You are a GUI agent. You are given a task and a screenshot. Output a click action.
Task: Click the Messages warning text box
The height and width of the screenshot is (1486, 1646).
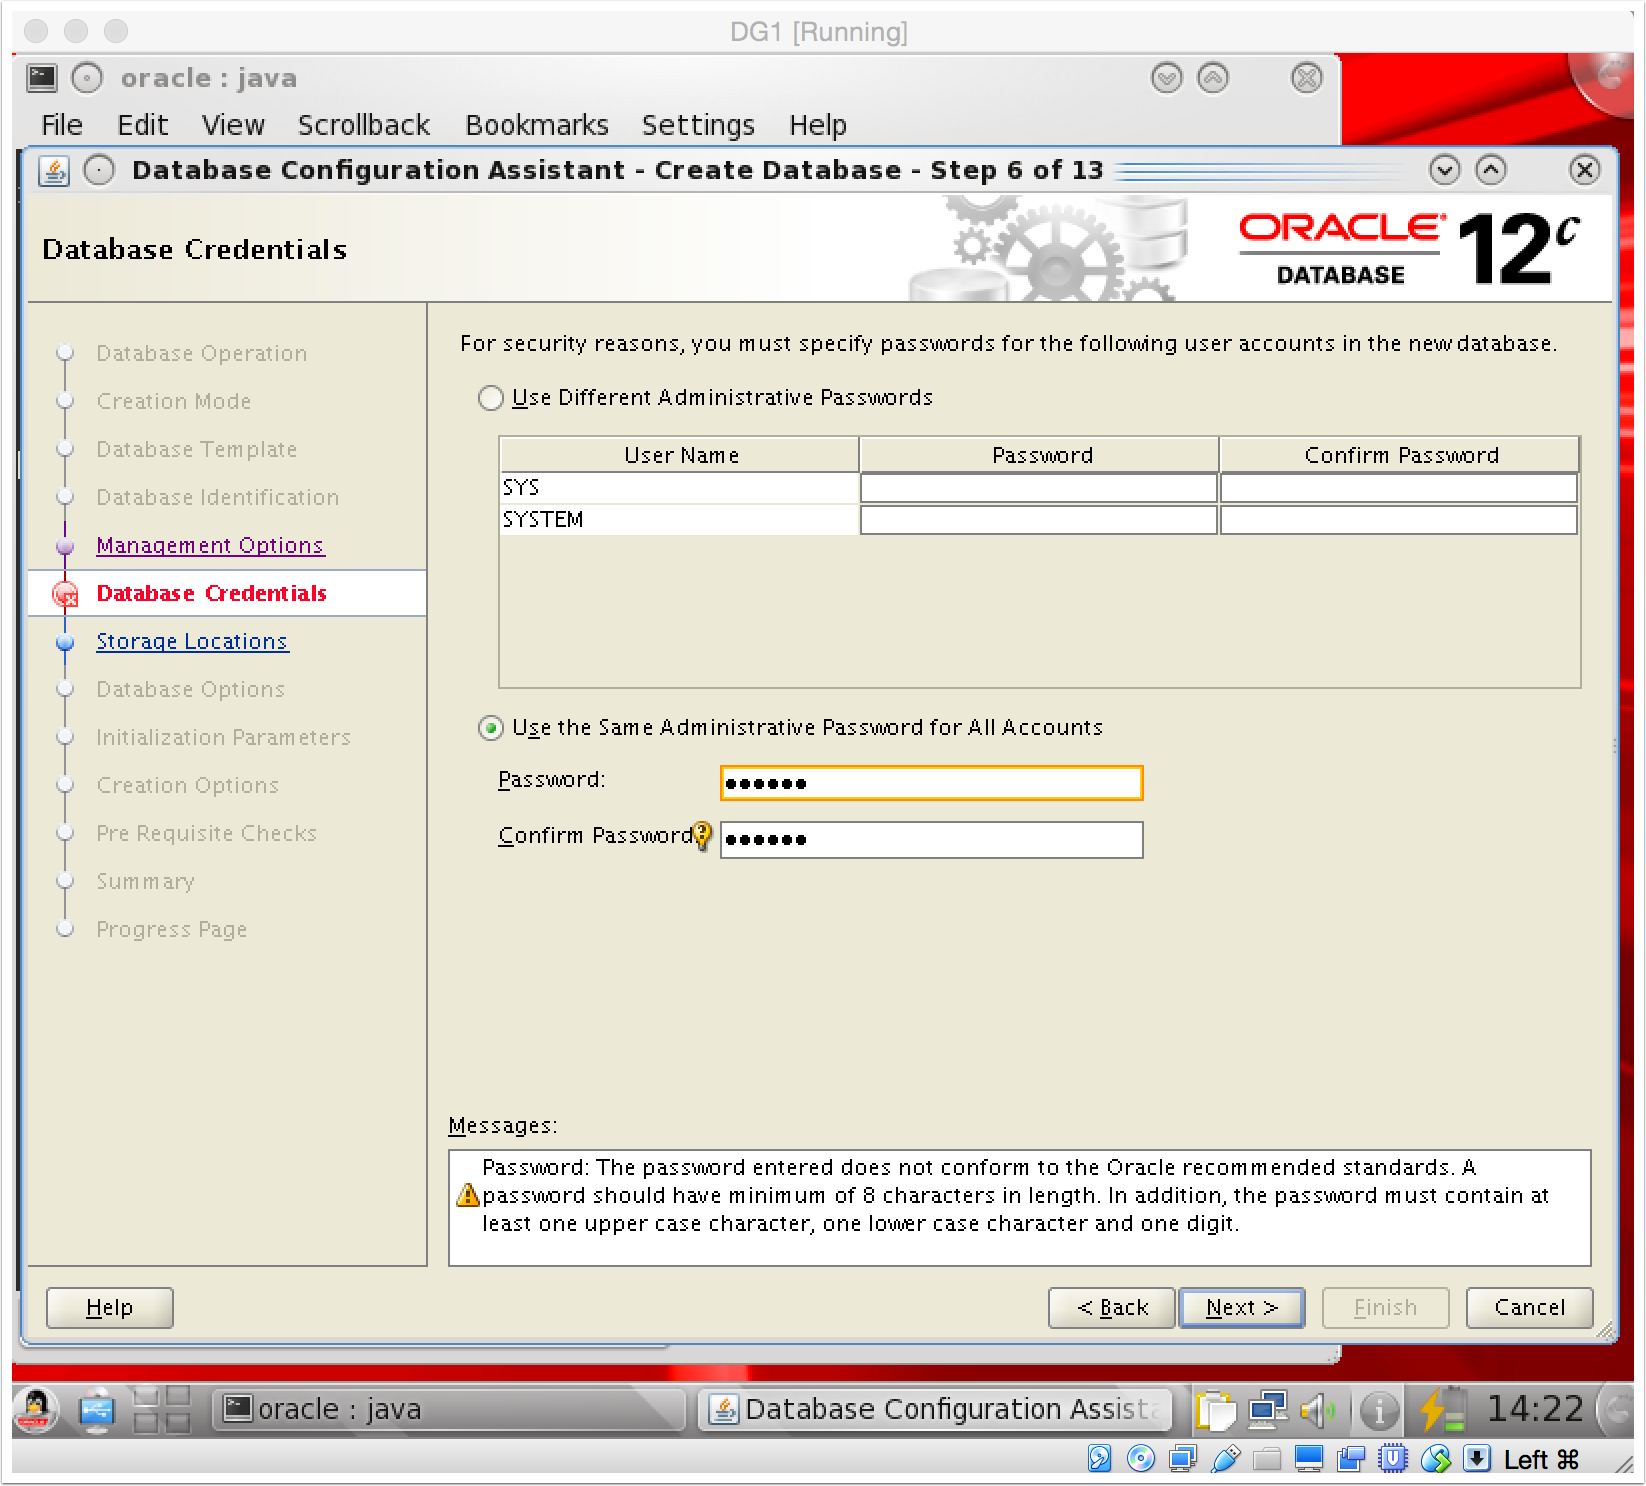1019,1208
